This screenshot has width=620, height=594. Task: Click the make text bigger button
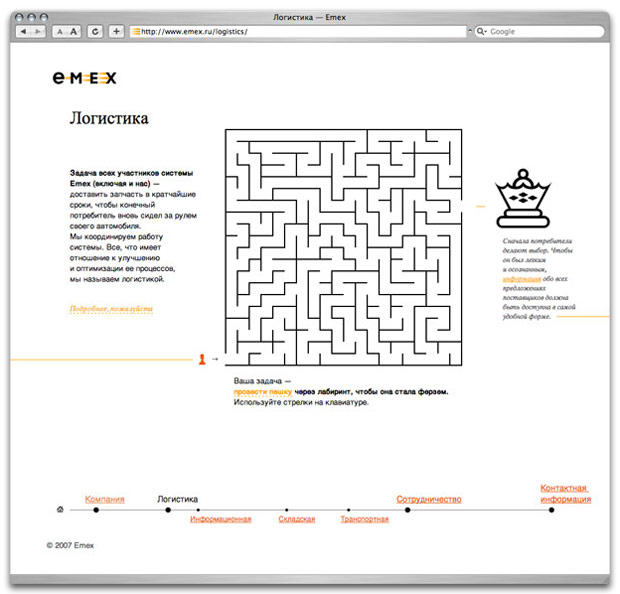point(75,32)
